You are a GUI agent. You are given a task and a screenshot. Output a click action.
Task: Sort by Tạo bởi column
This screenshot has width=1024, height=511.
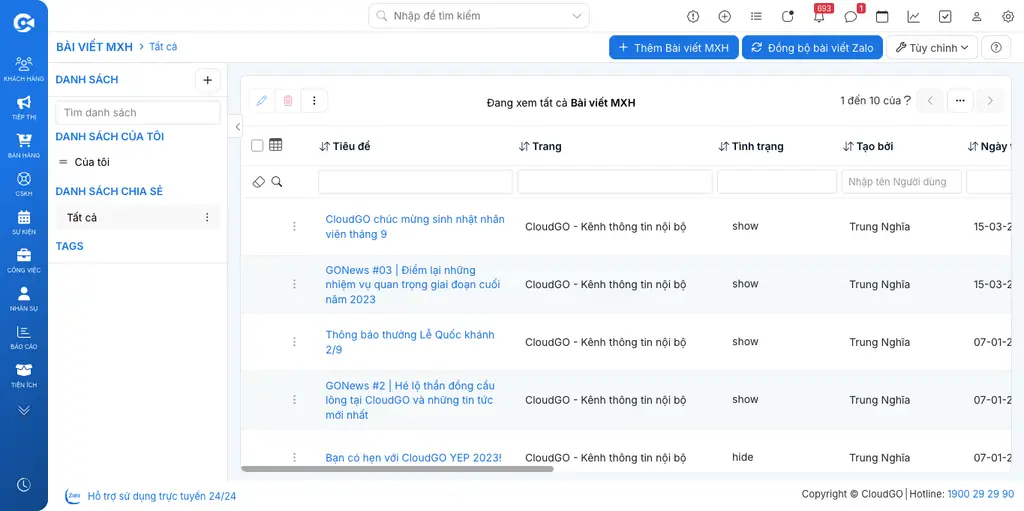868,146
